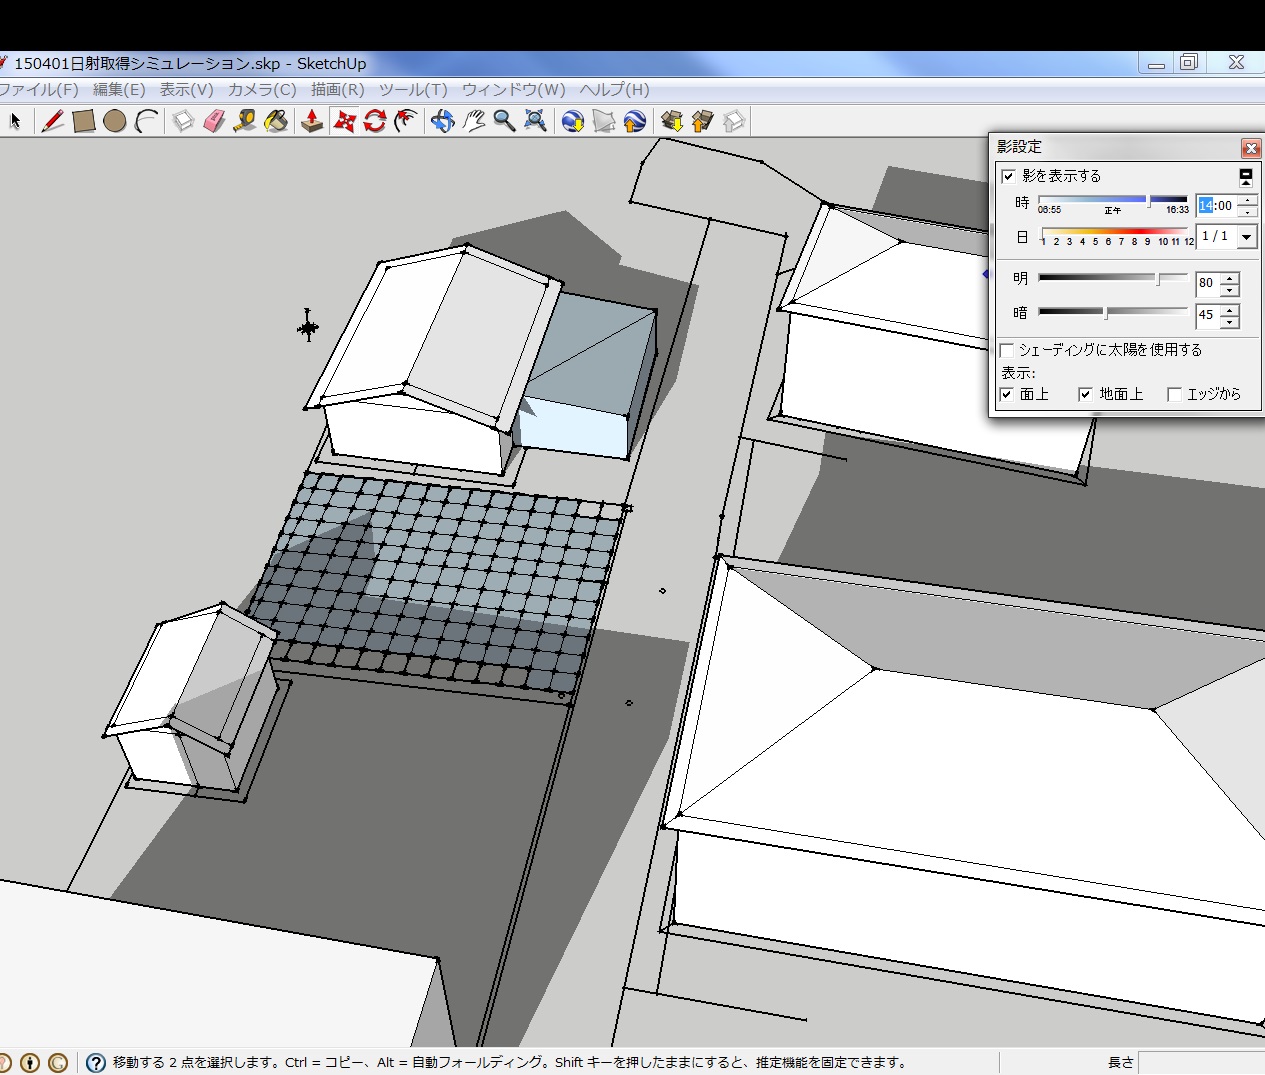1265x1075 pixels.
Task: Open the 表示(V) menu
Action: [186, 90]
